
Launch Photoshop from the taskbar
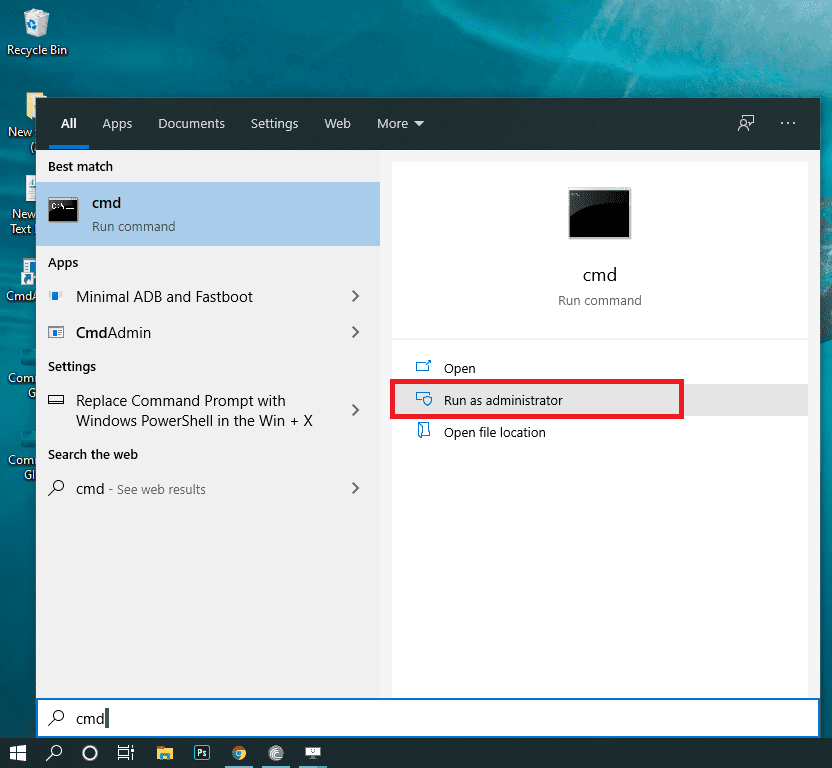tap(202, 752)
